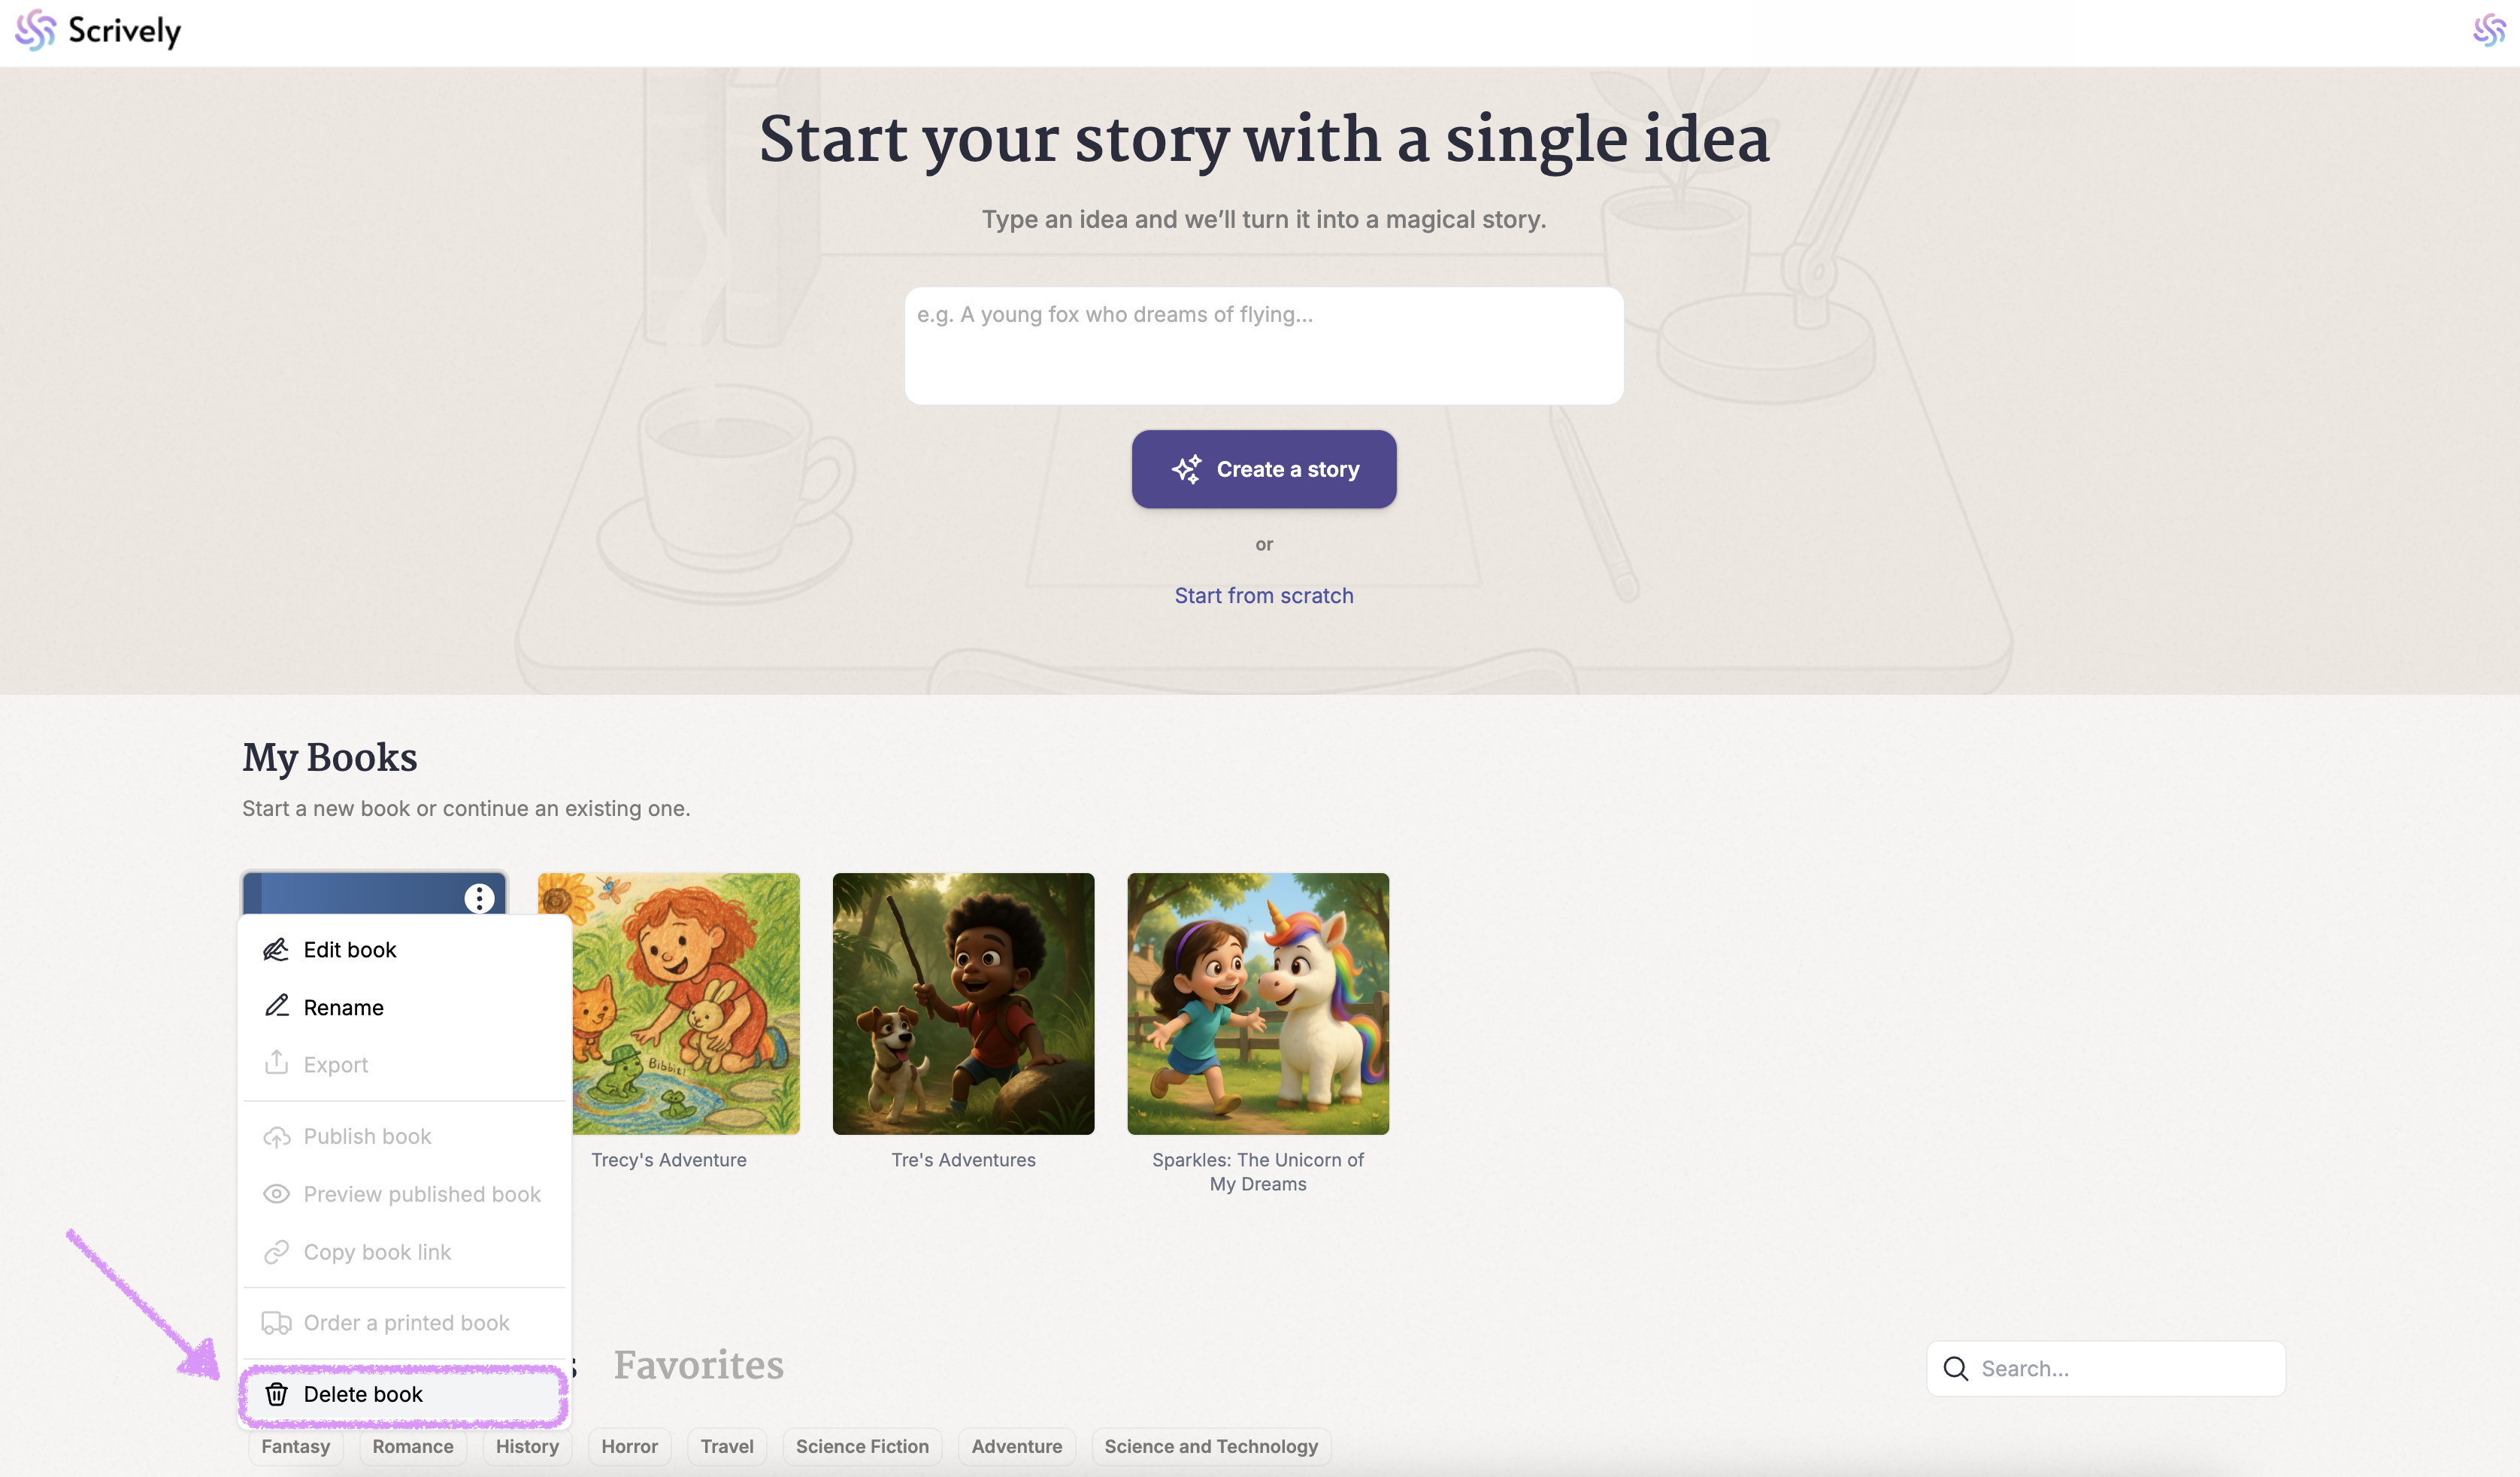Follow the Start from scratch link
Viewport: 2520px width, 1477px height.
[1263, 596]
